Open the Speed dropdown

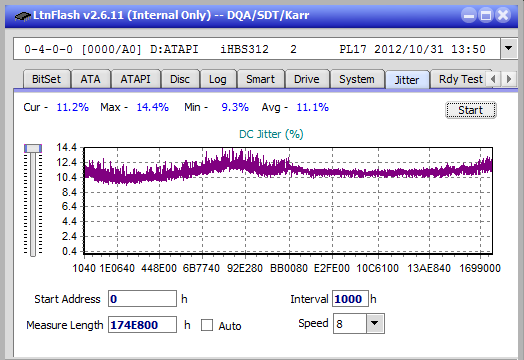[x=375, y=324]
